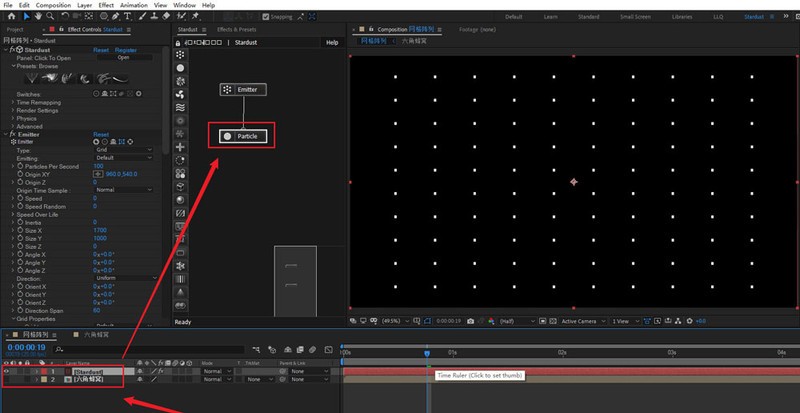This screenshot has height=413, width=800.
Task: Click the timeline playhead on the time ruler
Action: 427,352
